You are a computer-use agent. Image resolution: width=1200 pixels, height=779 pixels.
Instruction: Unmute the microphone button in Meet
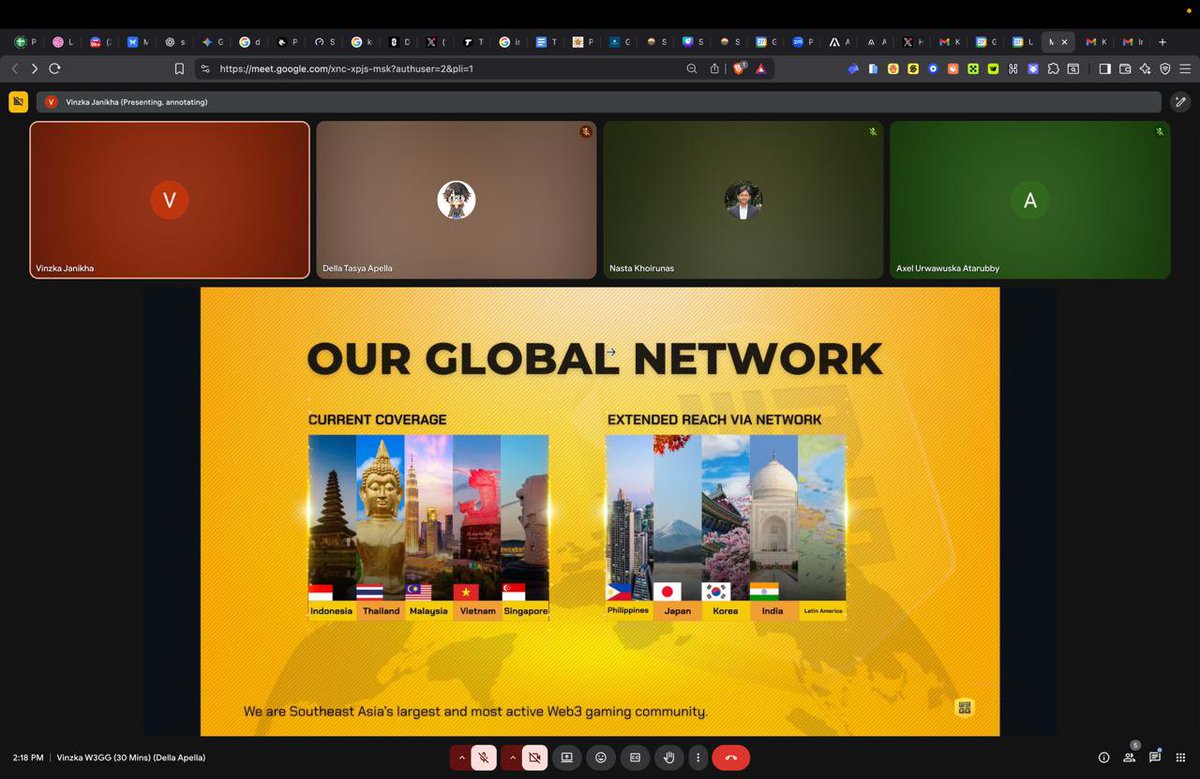click(483, 758)
